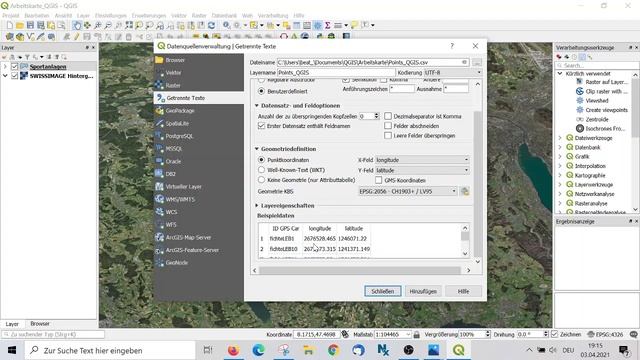
Task: Enable Leere Felder überspringen checkbox
Action: [388, 136]
